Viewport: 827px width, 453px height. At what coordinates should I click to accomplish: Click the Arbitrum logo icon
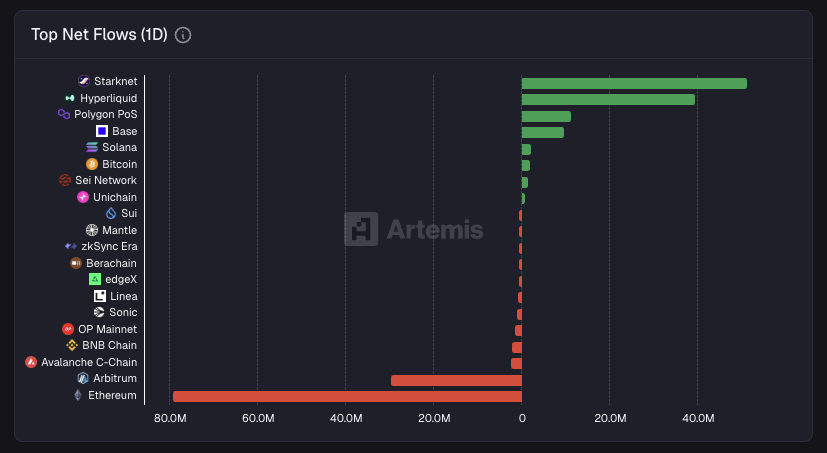point(83,378)
